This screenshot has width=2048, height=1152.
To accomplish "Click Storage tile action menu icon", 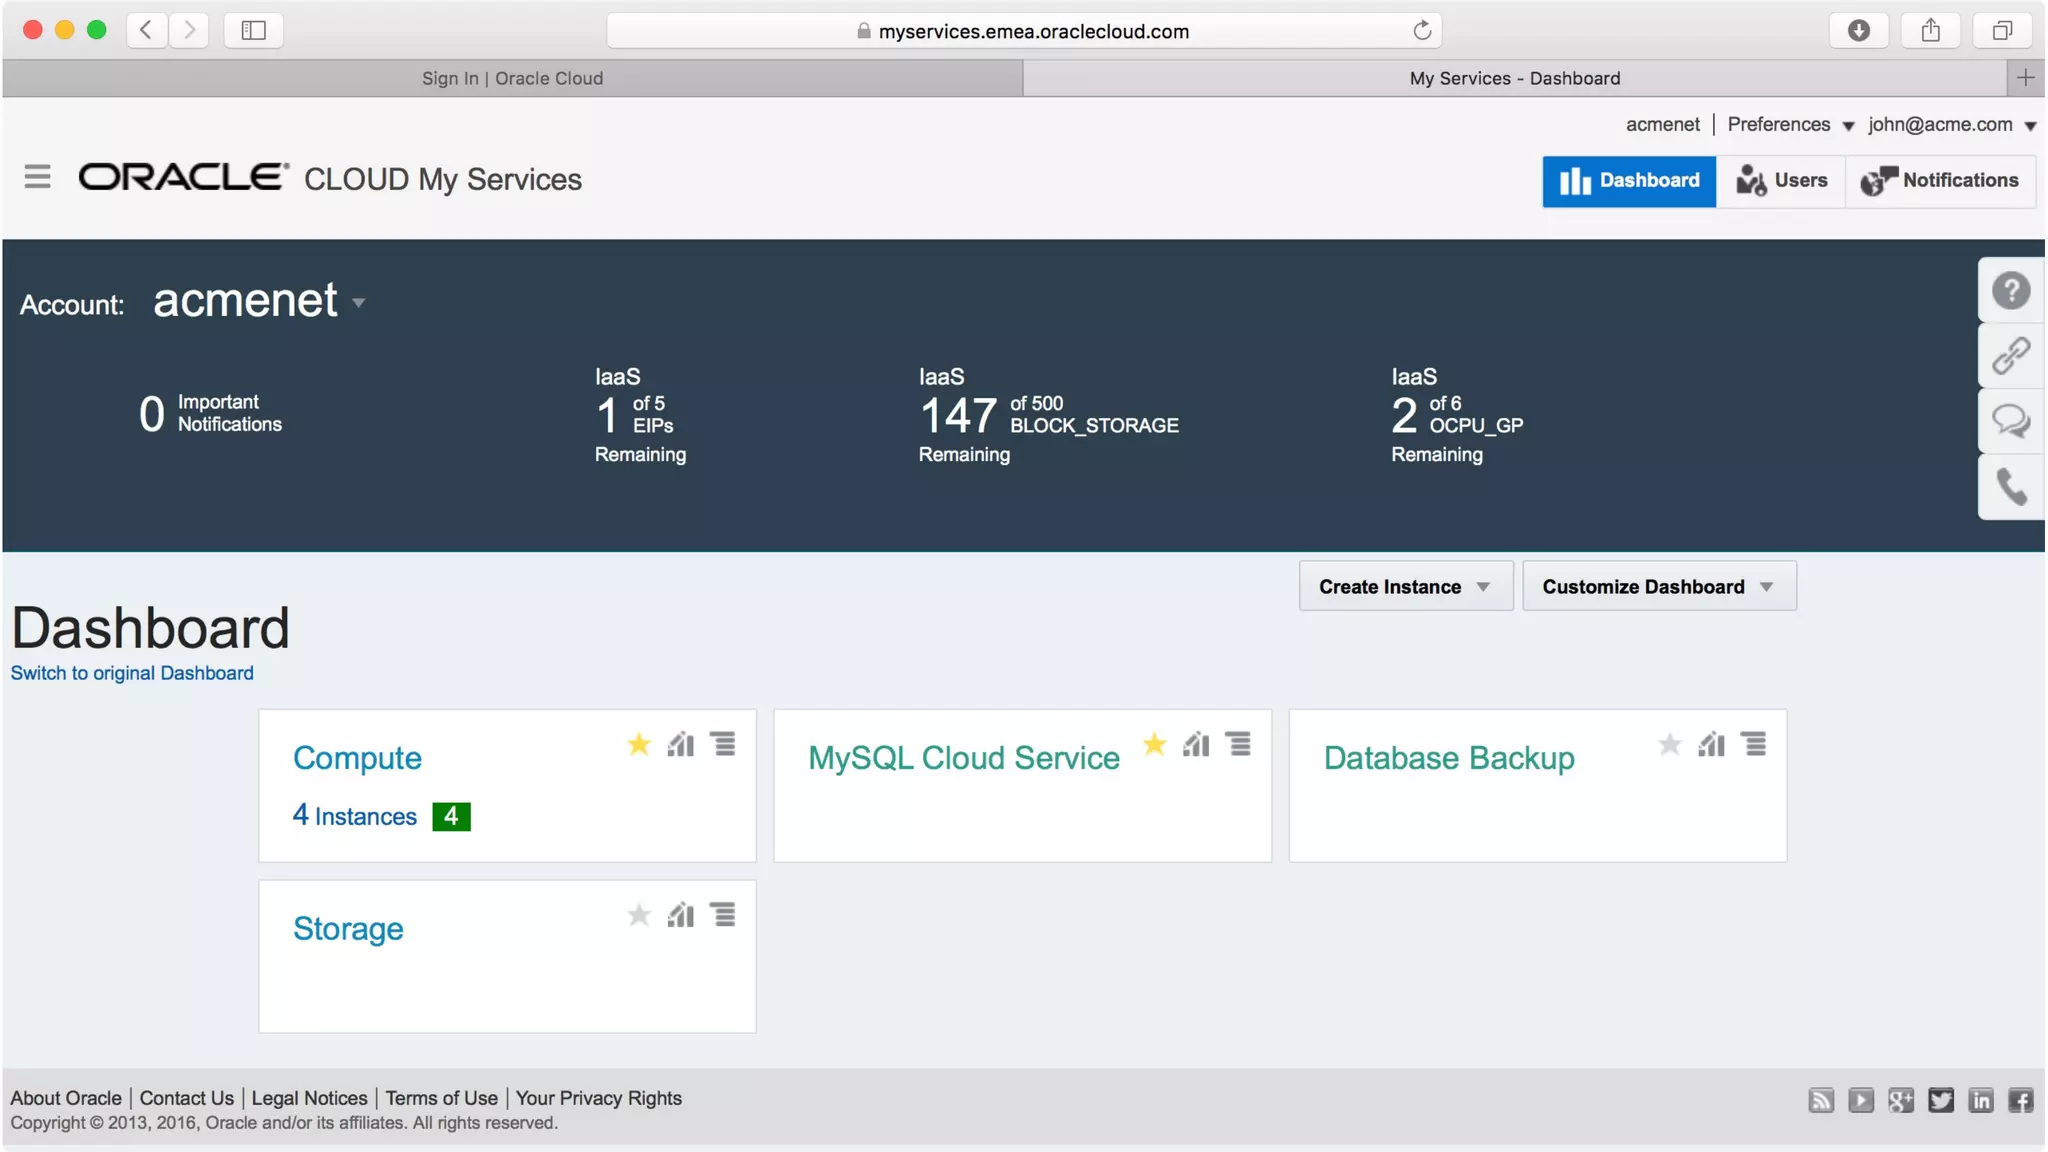I will coord(723,915).
